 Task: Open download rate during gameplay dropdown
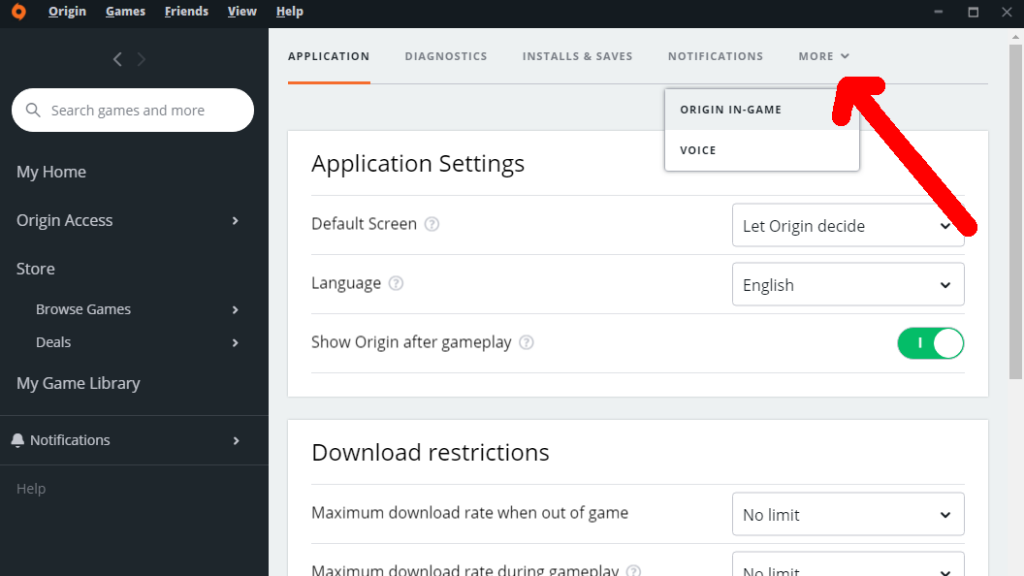pyautogui.click(x=848, y=564)
